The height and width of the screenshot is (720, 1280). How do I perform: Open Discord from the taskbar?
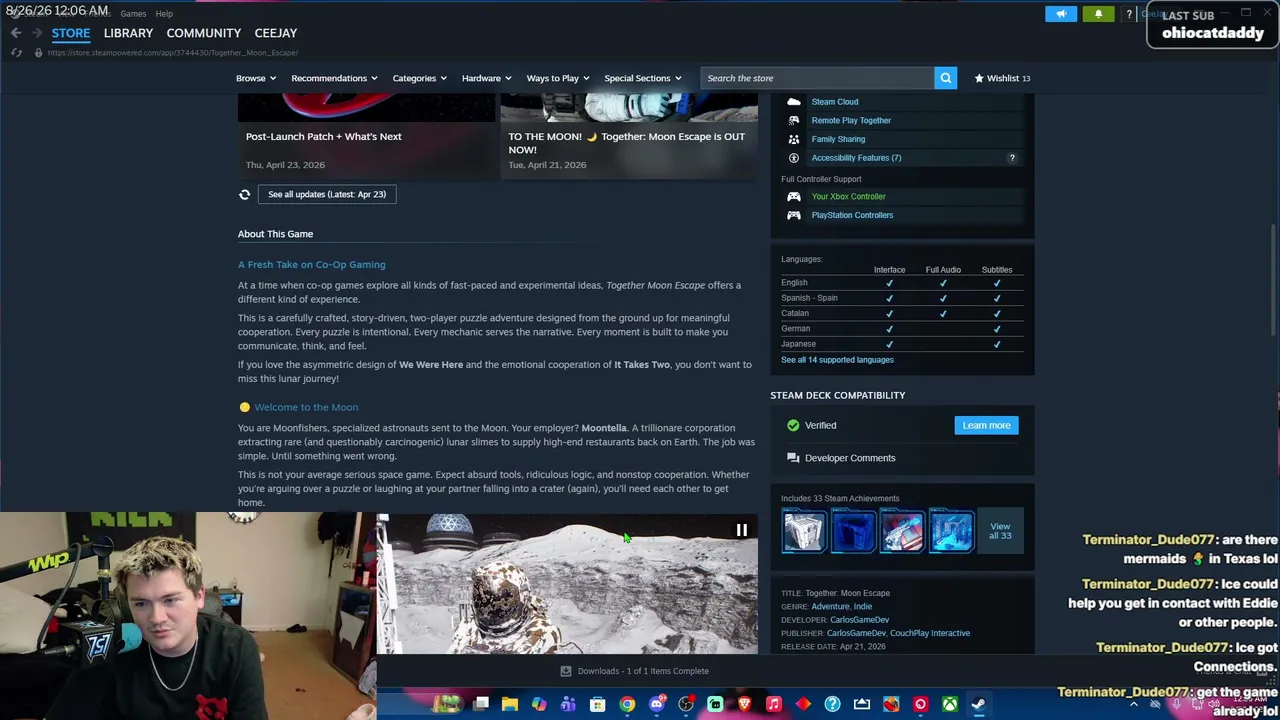tap(656, 704)
